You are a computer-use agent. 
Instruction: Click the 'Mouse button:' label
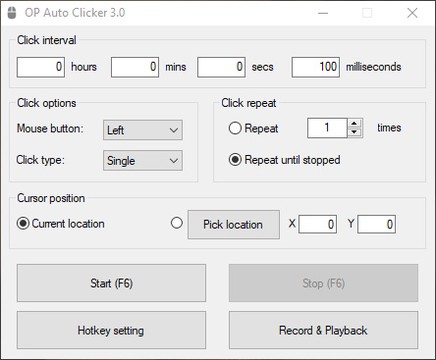[x=50, y=128]
